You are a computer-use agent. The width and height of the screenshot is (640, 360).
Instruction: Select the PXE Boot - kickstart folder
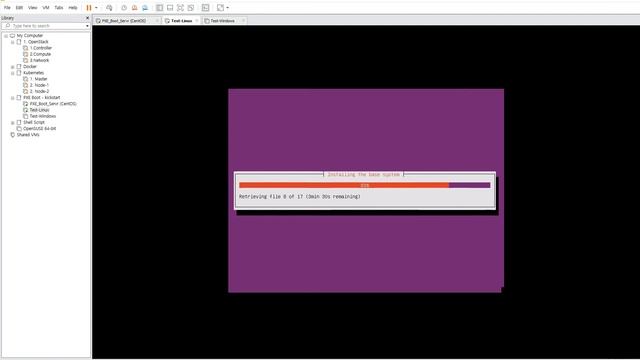(42, 98)
